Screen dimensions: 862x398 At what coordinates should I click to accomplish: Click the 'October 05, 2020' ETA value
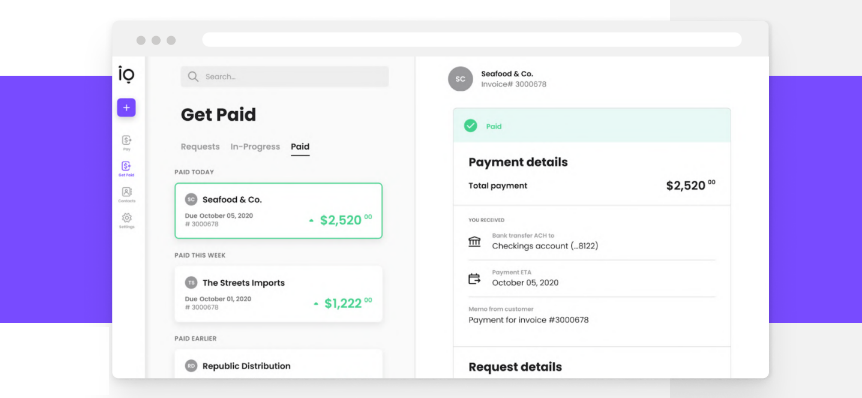coord(525,283)
